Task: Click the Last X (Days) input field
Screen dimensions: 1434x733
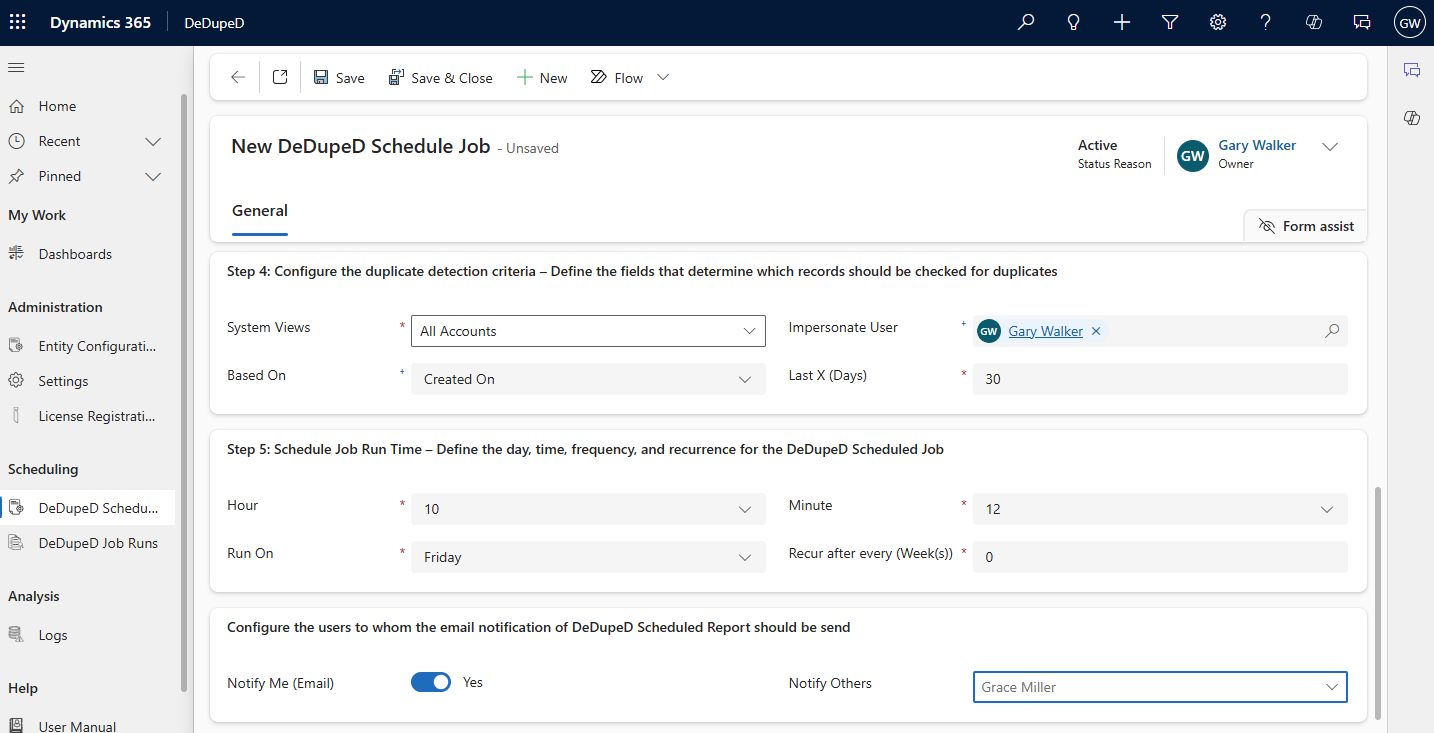Action: tap(1160, 379)
